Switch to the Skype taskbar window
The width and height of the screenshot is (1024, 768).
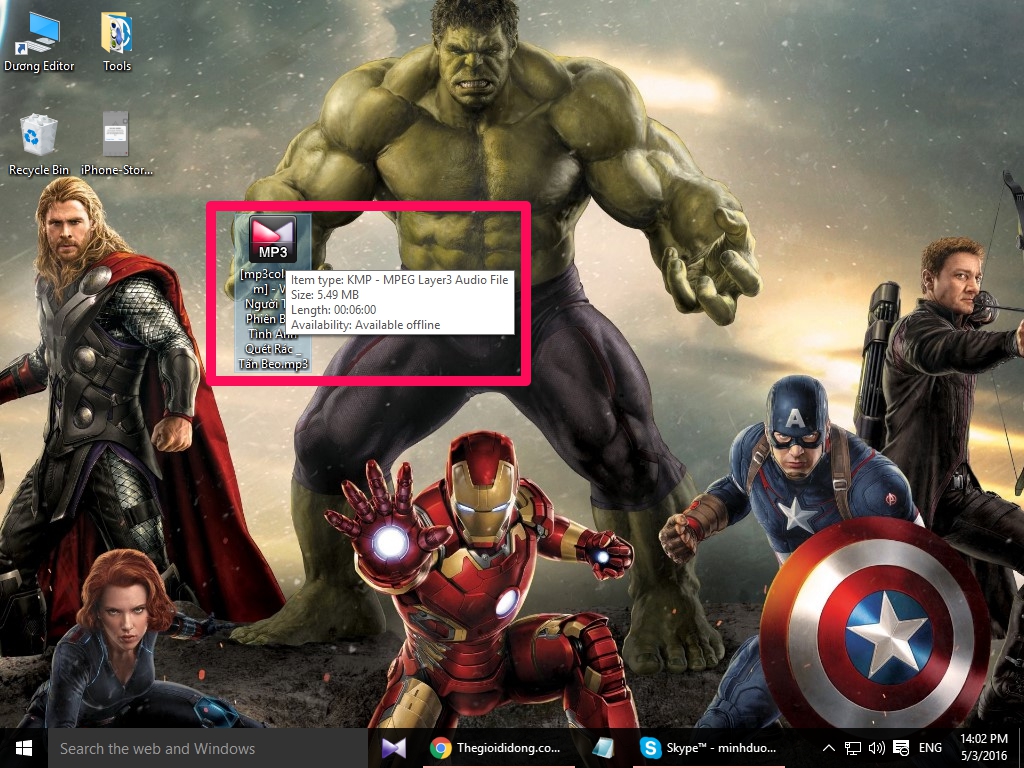tap(711, 748)
